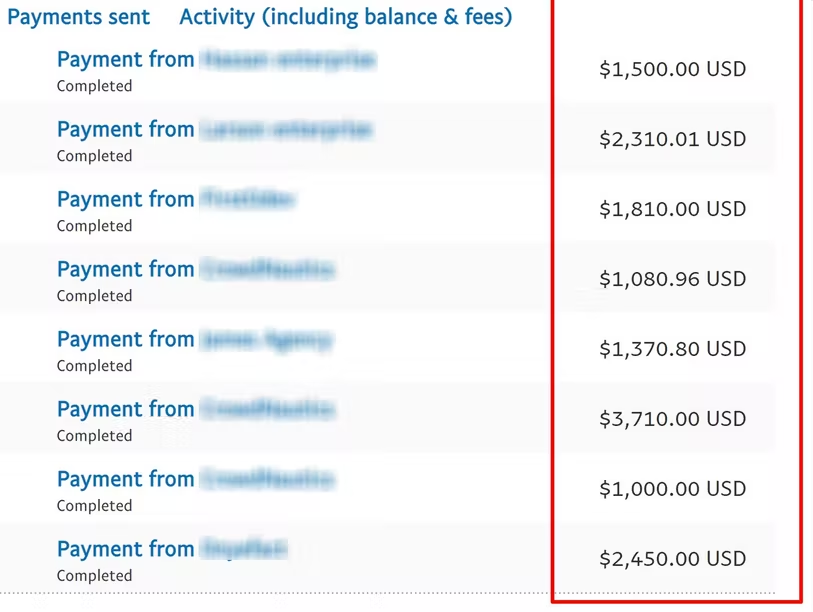The width and height of the screenshot is (813, 612).
Task: Open the payment for $1,810.00 USD
Action: [176, 200]
